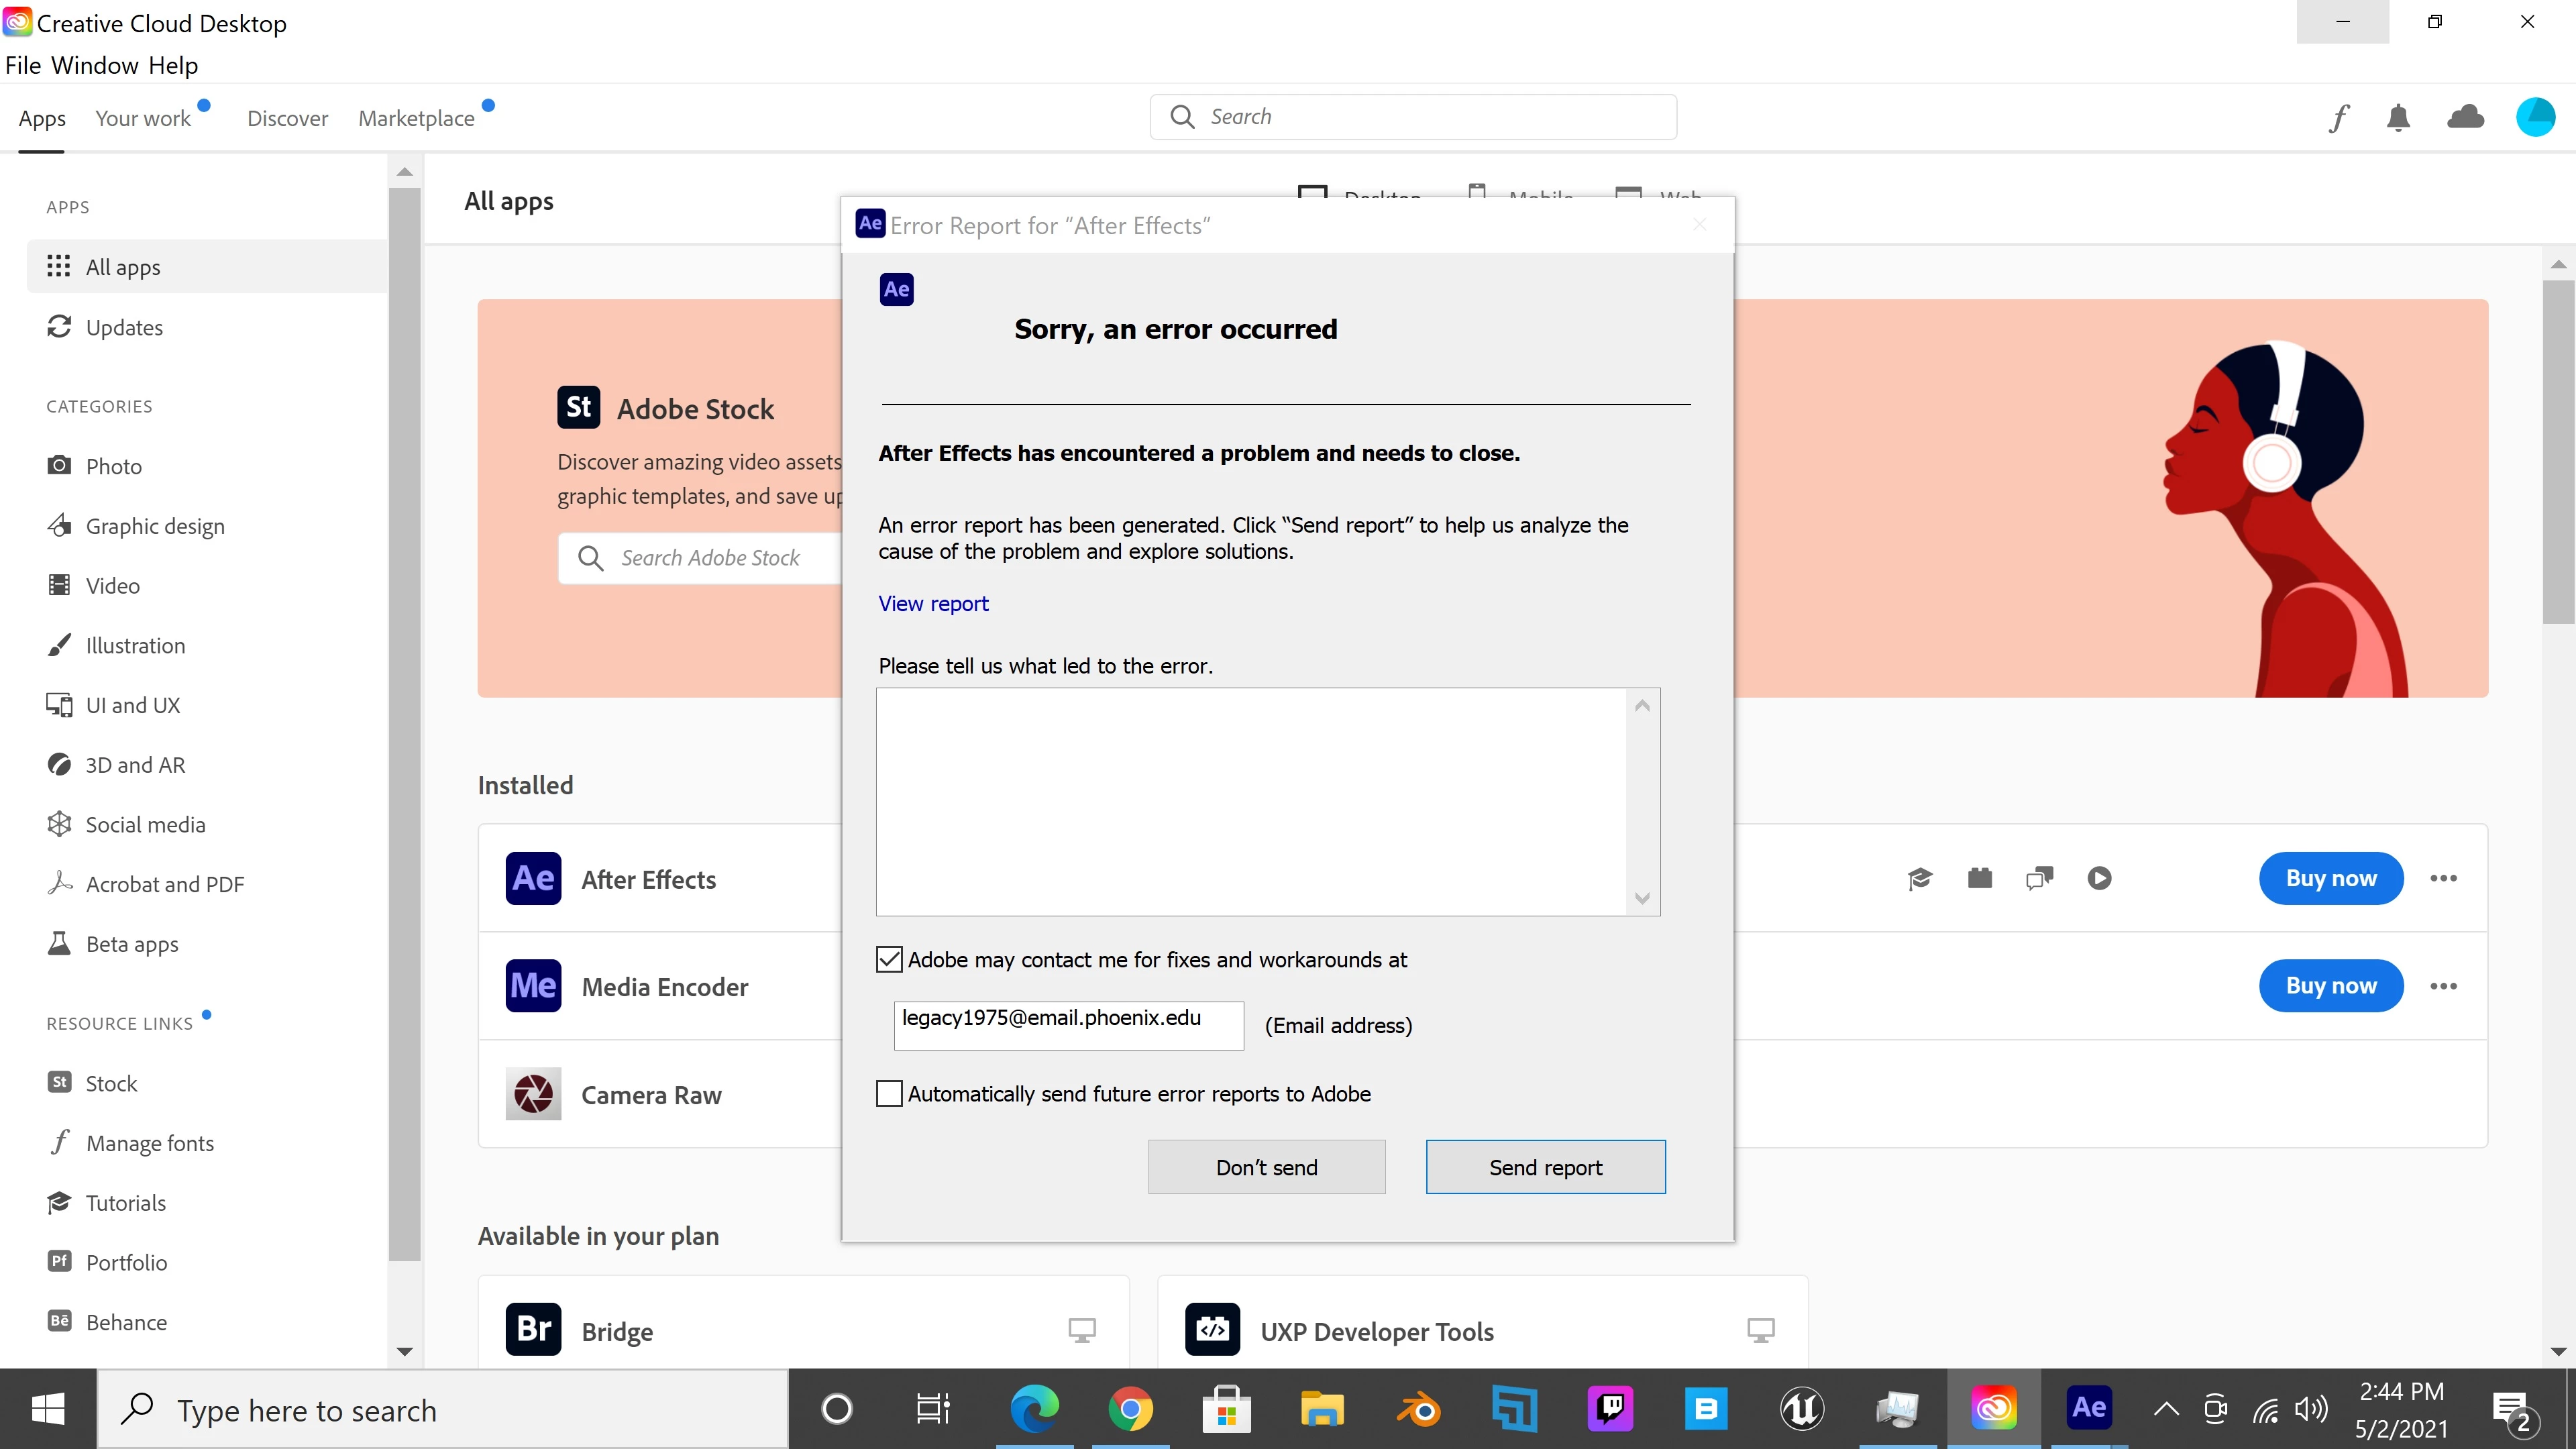
Task: Open the fonts icon in top bar
Action: coord(2338,118)
